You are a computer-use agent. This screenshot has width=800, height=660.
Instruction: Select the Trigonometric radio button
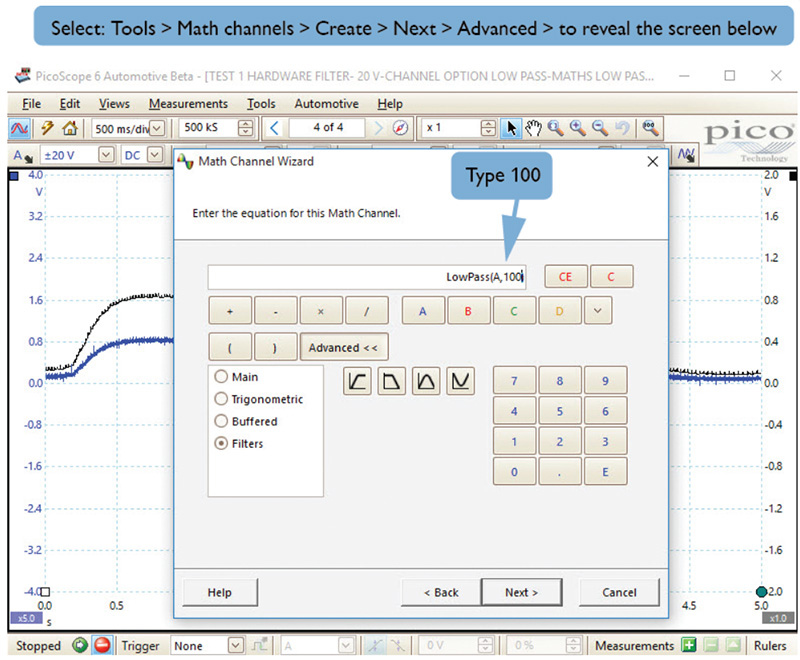(221, 399)
